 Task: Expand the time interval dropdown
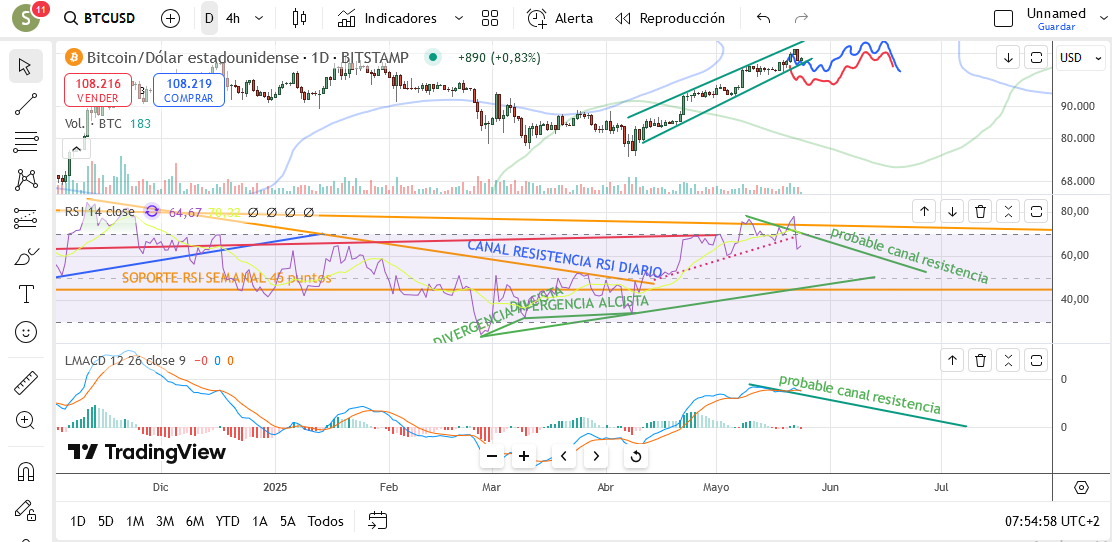(259, 18)
